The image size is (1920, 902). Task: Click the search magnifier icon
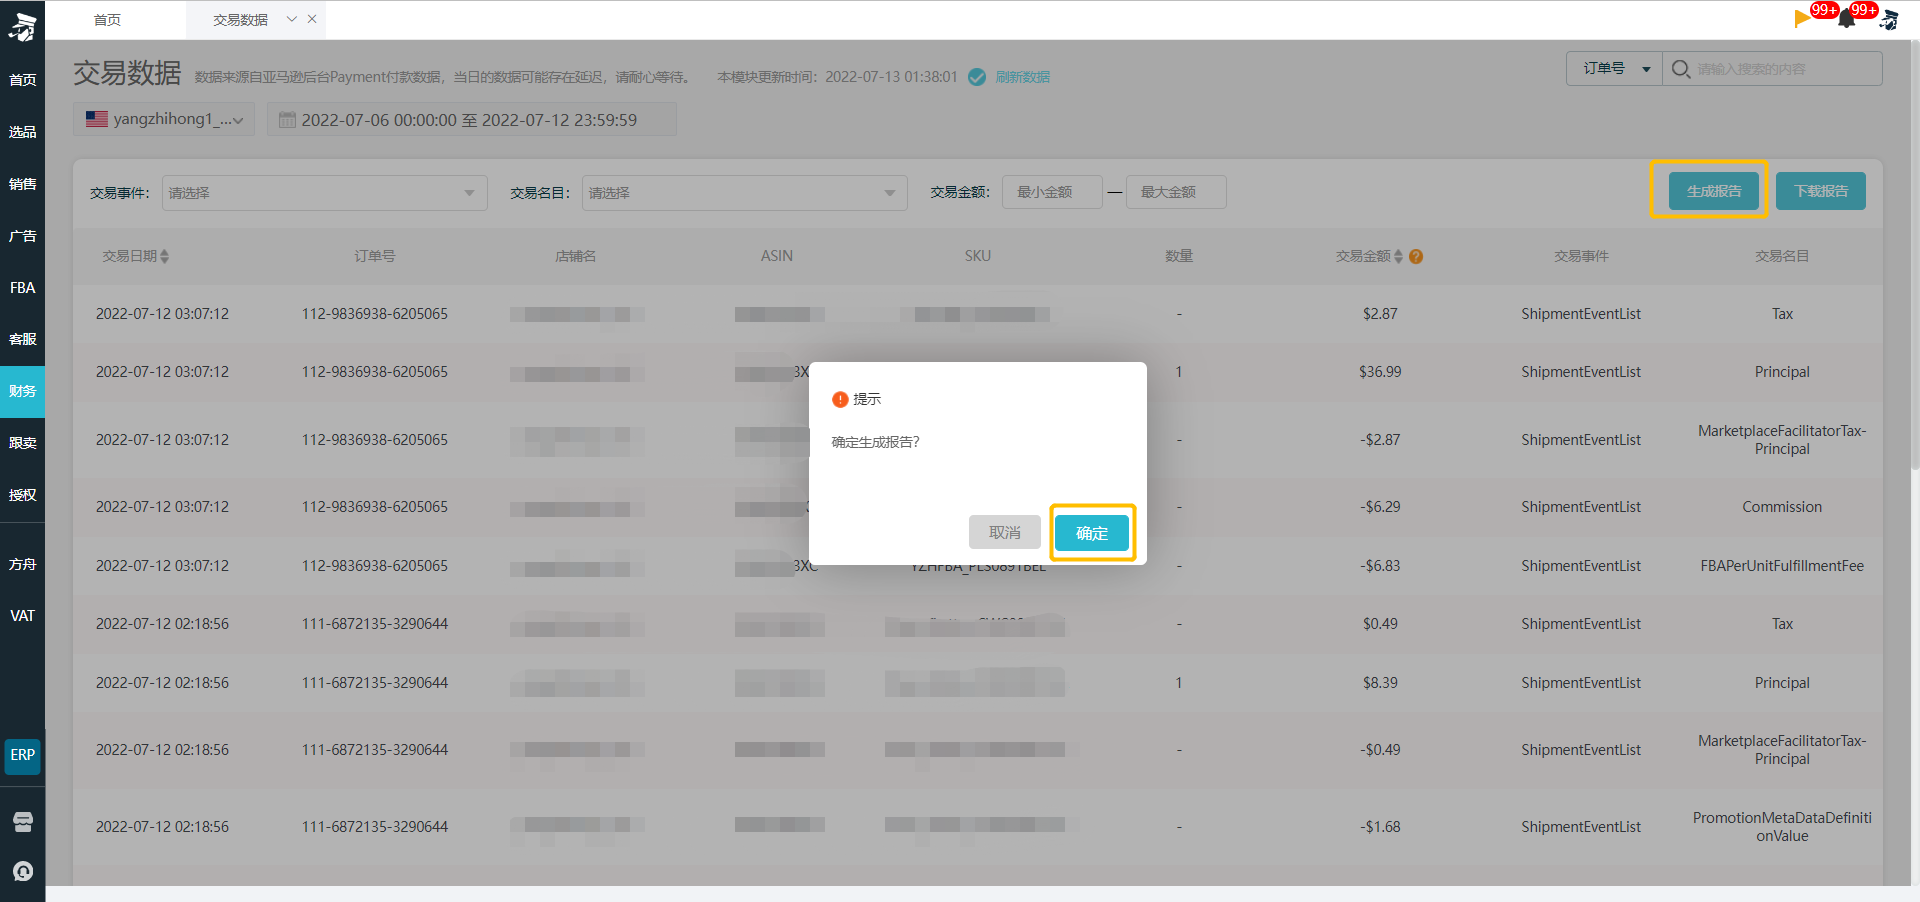pyautogui.click(x=1680, y=69)
